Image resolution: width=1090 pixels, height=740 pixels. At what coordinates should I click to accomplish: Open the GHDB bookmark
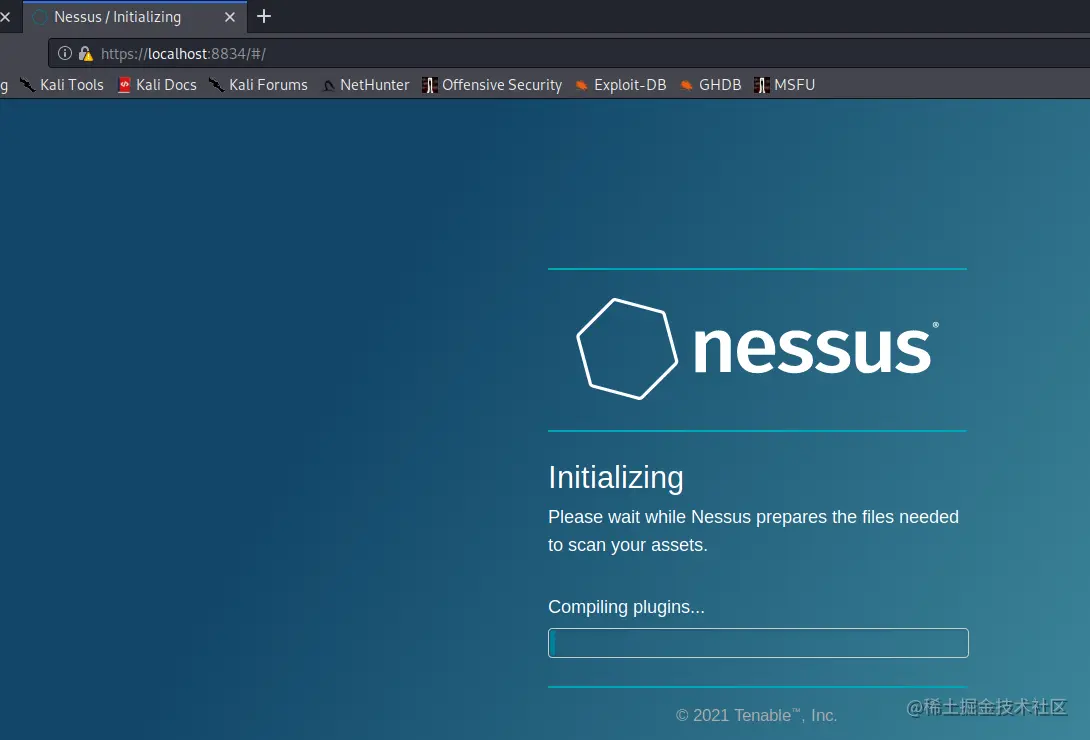[710, 85]
